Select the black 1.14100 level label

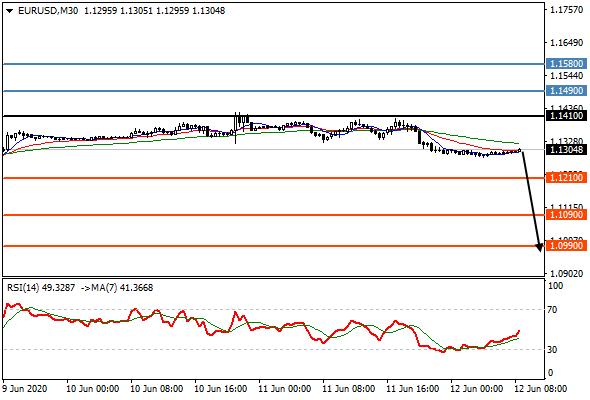pyautogui.click(x=566, y=116)
